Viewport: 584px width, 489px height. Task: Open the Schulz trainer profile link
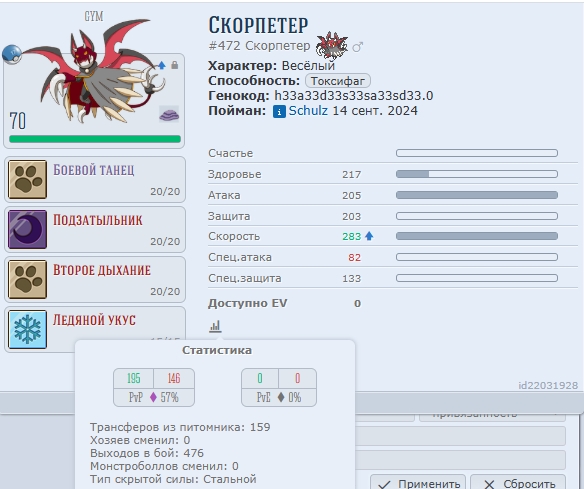point(308,111)
